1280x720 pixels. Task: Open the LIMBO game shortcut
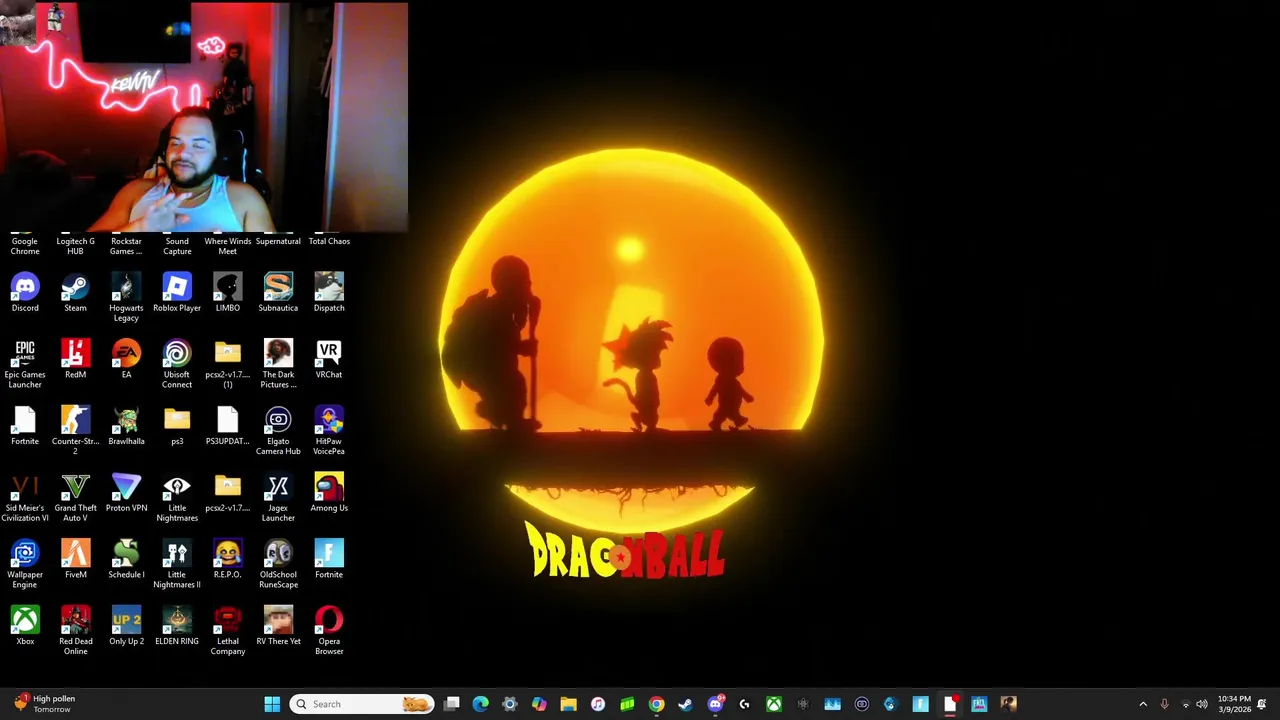(228, 293)
